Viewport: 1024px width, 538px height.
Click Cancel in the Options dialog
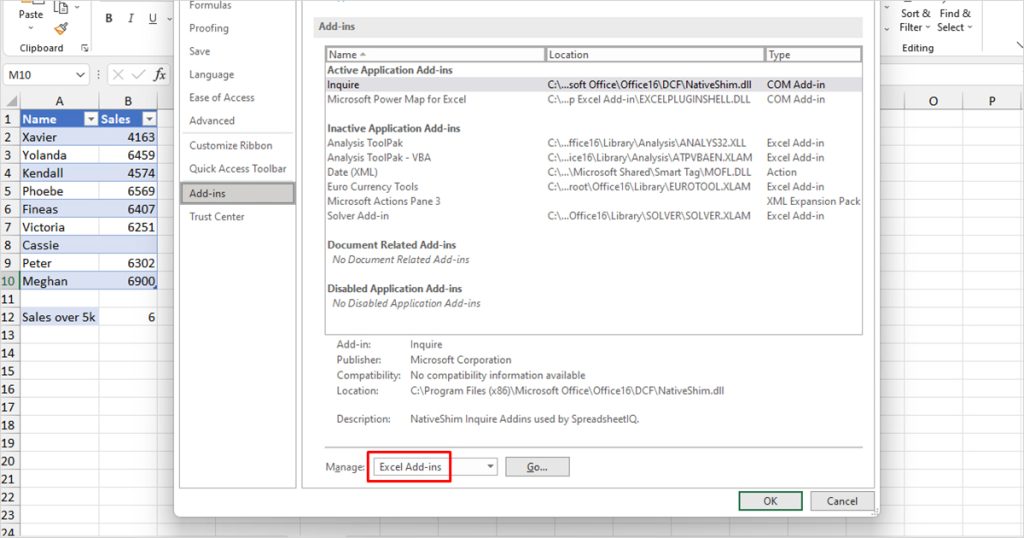click(842, 501)
